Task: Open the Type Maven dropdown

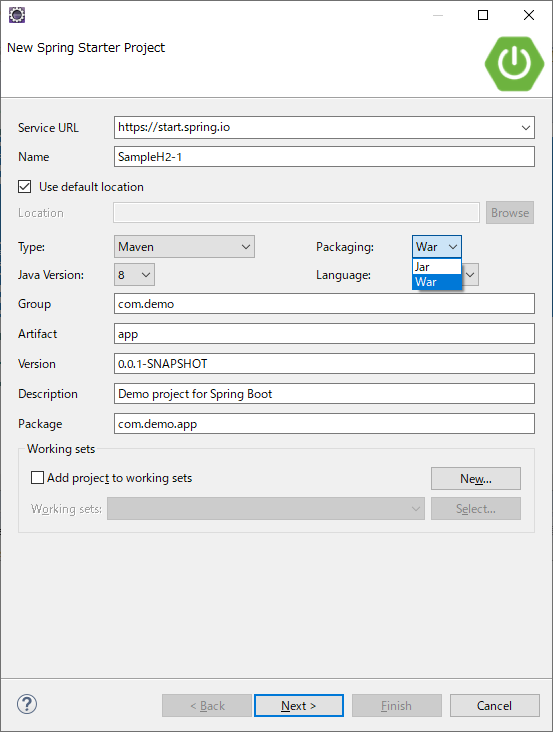Action: point(184,246)
